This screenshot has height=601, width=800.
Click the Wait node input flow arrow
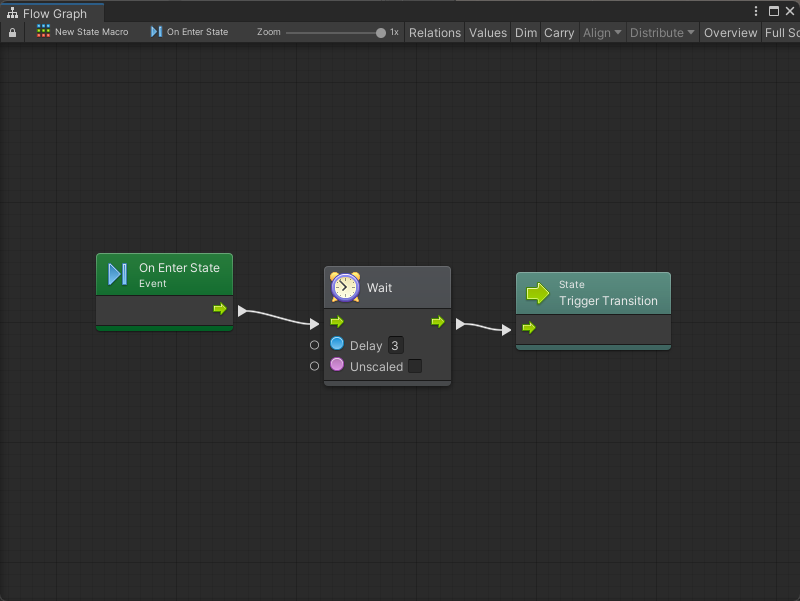pyautogui.click(x=337, y=322)
